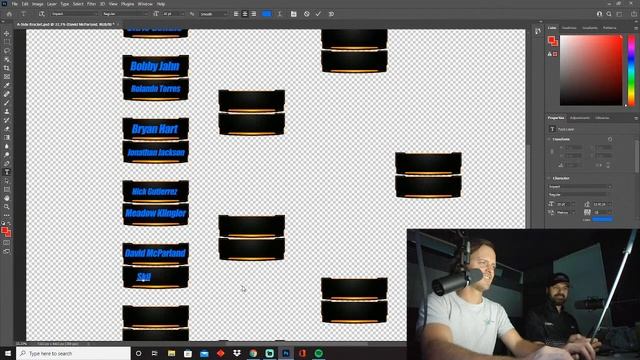Viewport: 640px width, 360px height.
Task: Pick a color in the Color panel field
Action: coord(591,70)
